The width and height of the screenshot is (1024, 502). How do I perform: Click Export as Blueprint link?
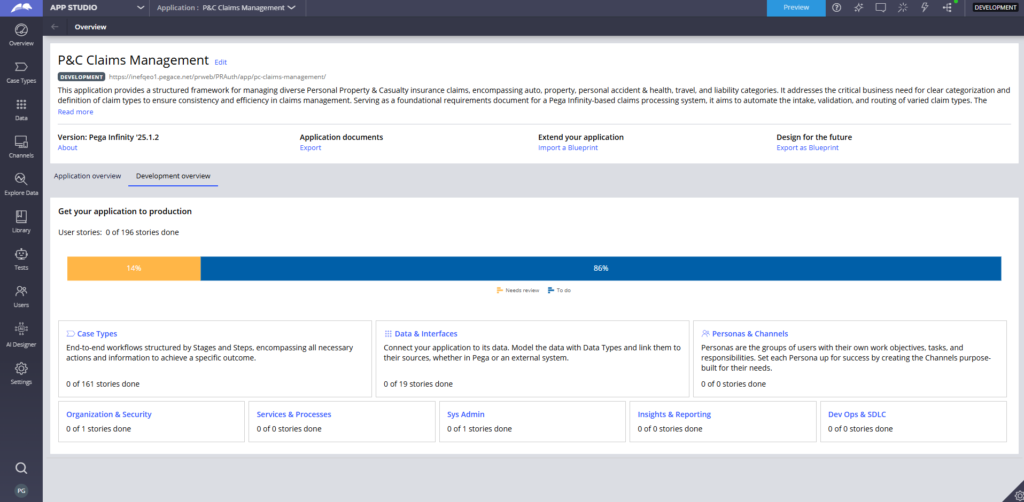pos(807,148)
